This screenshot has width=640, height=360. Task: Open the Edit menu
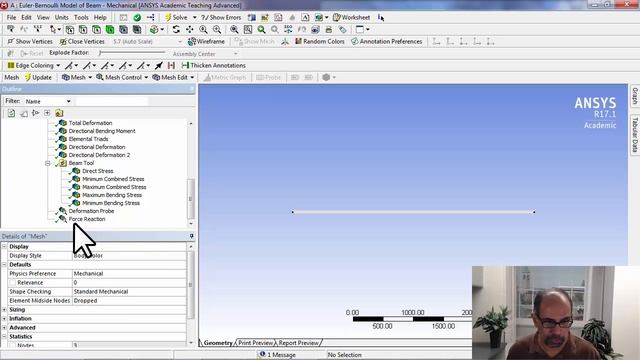pyautogui.click(x=26, y=18)
